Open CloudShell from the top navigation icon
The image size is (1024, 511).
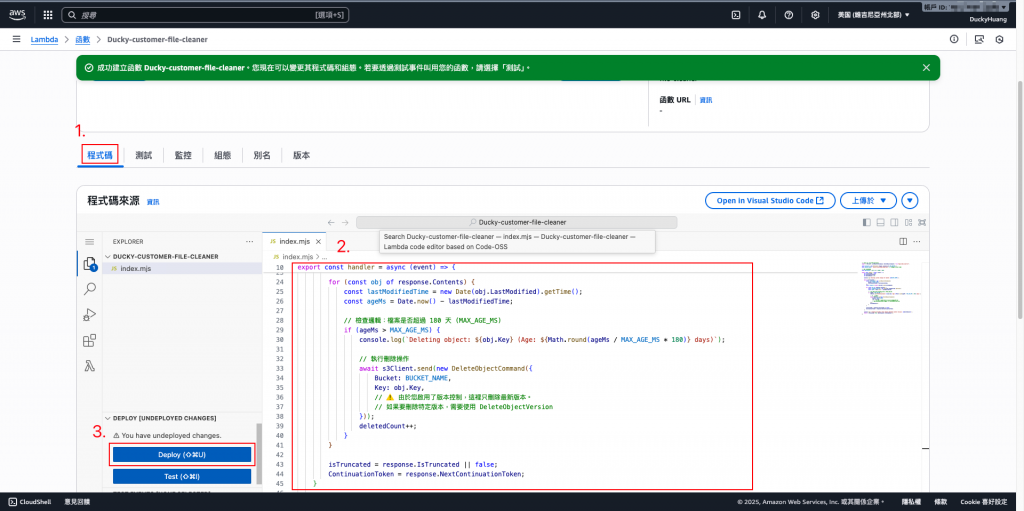coord(736,14)
